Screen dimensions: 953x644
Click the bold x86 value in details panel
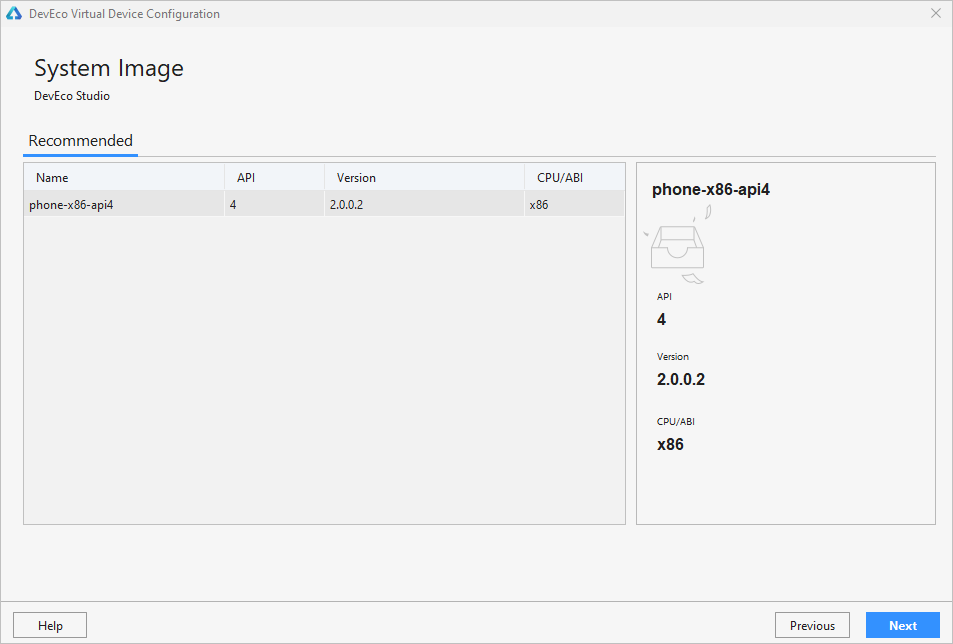[670, 445]
